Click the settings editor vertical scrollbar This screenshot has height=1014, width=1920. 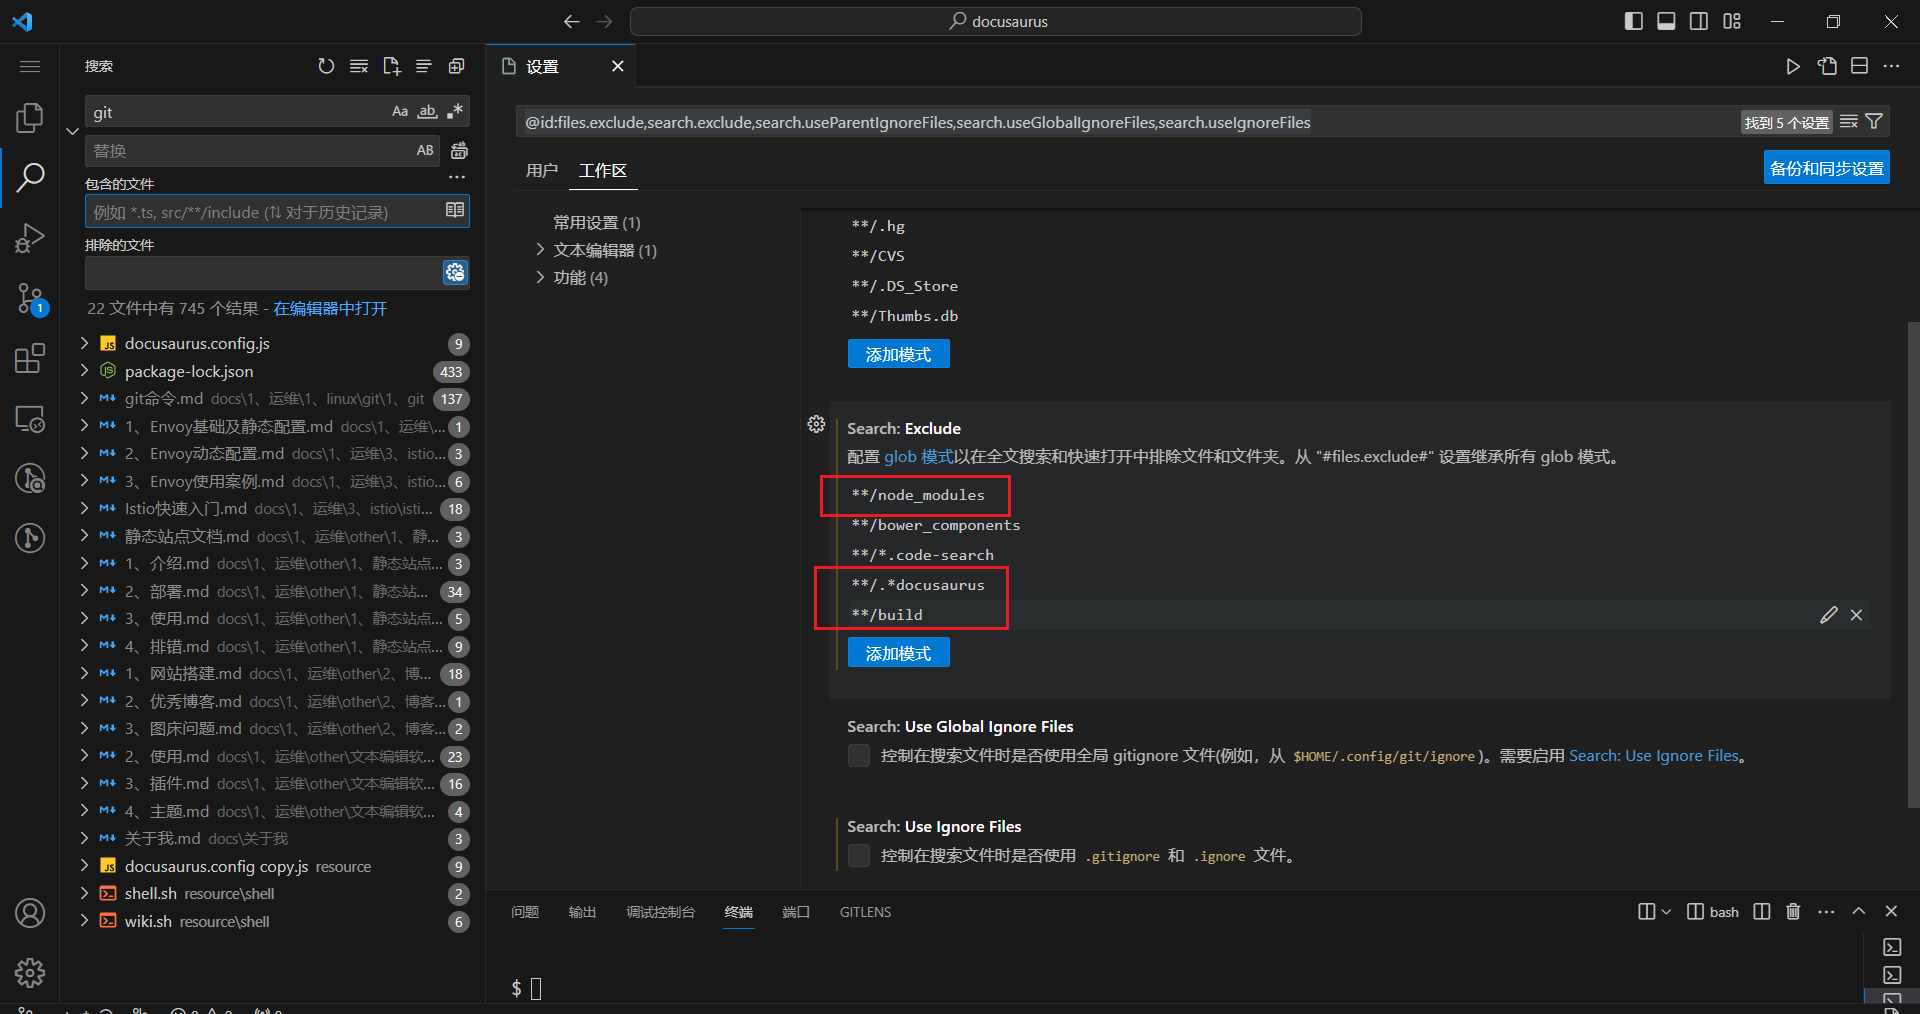click(1913, 565)
